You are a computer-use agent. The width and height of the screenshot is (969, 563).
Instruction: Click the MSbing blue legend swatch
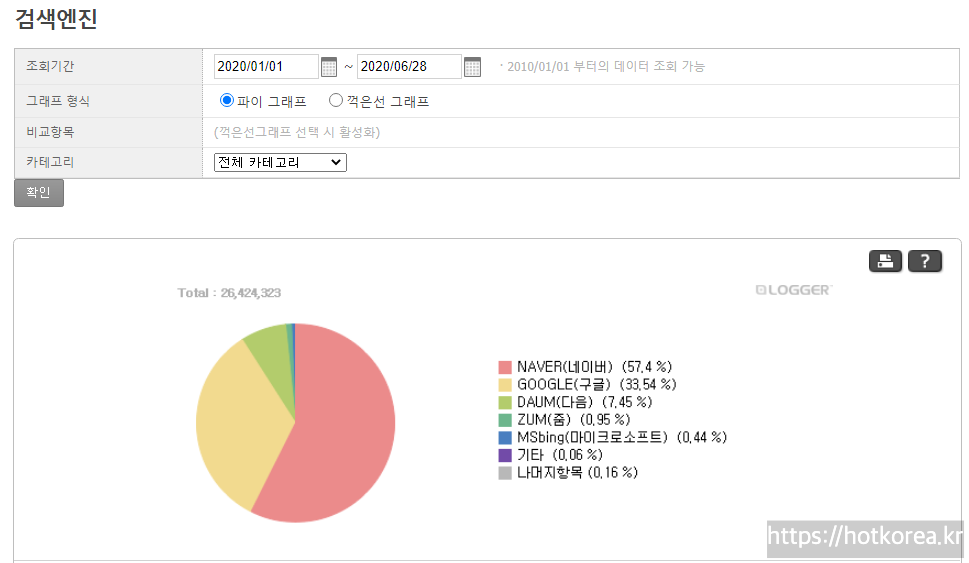(505, 438)
